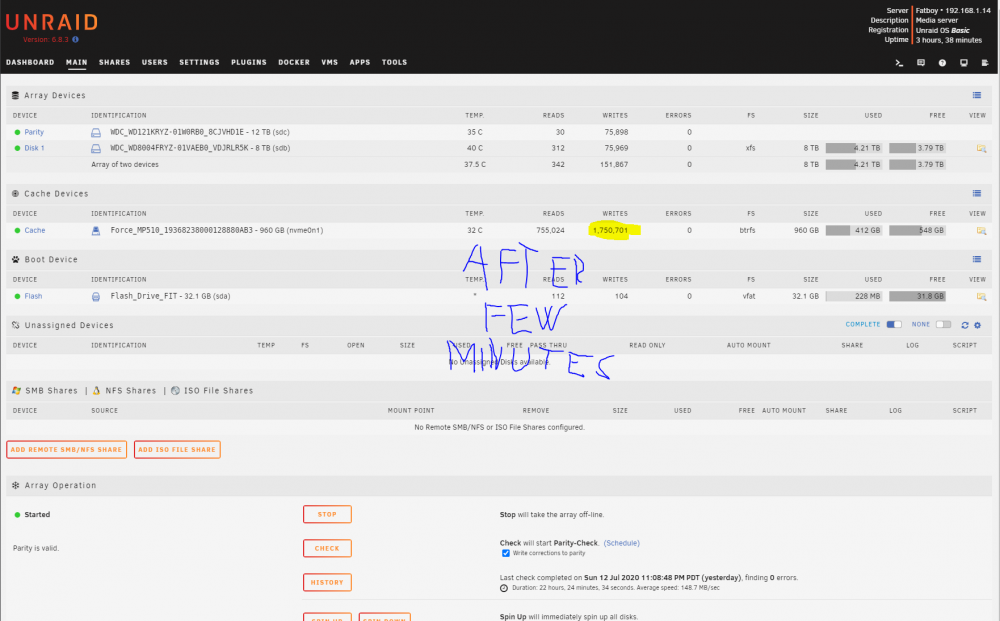Open the parity check Schedule link
1000x621 pixels.
[621, 543]
